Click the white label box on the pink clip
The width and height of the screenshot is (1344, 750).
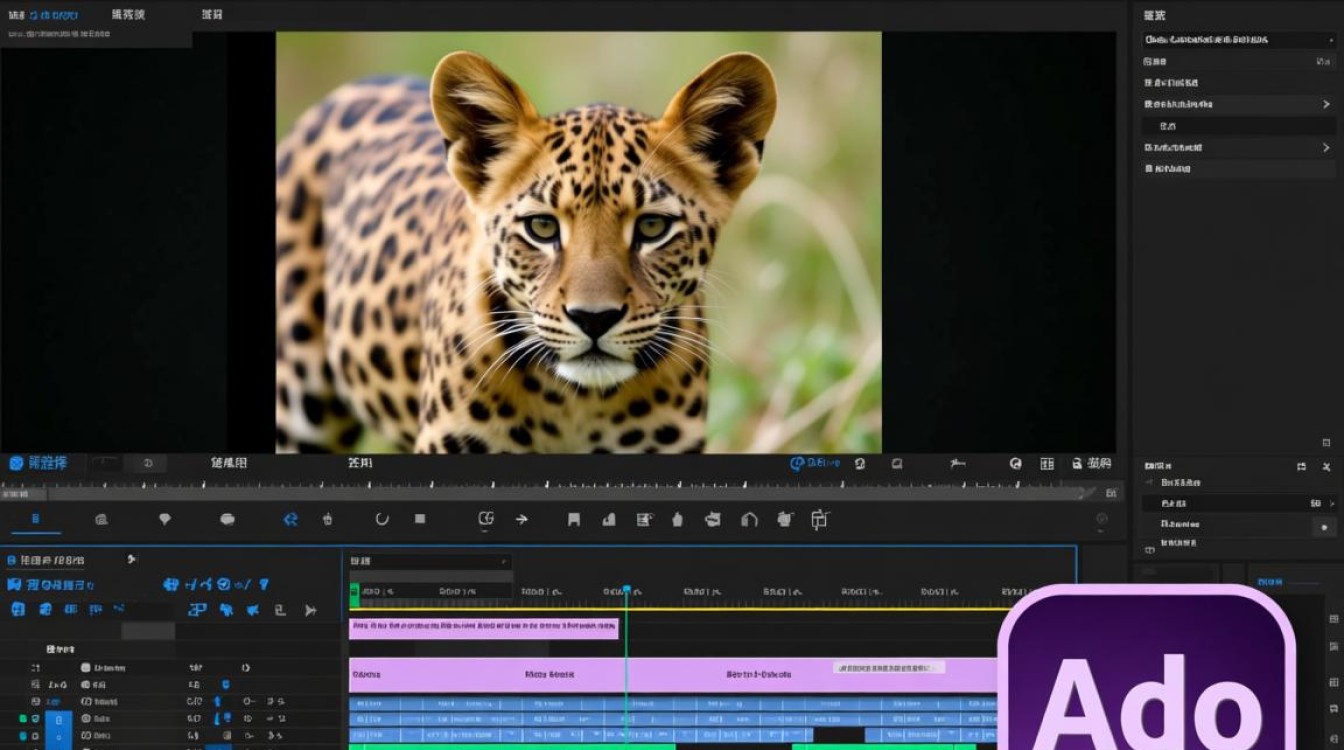click(888, 667)
